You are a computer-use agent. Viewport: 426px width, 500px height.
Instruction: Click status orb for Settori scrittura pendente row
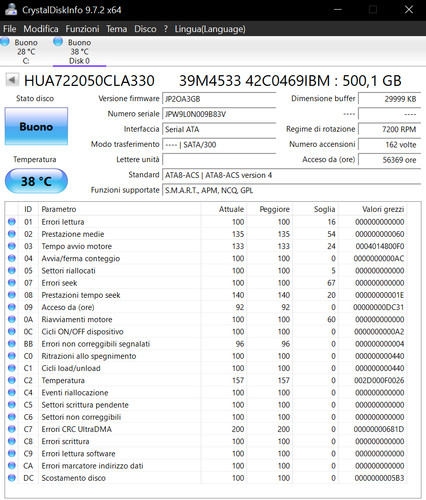[12, 405]
